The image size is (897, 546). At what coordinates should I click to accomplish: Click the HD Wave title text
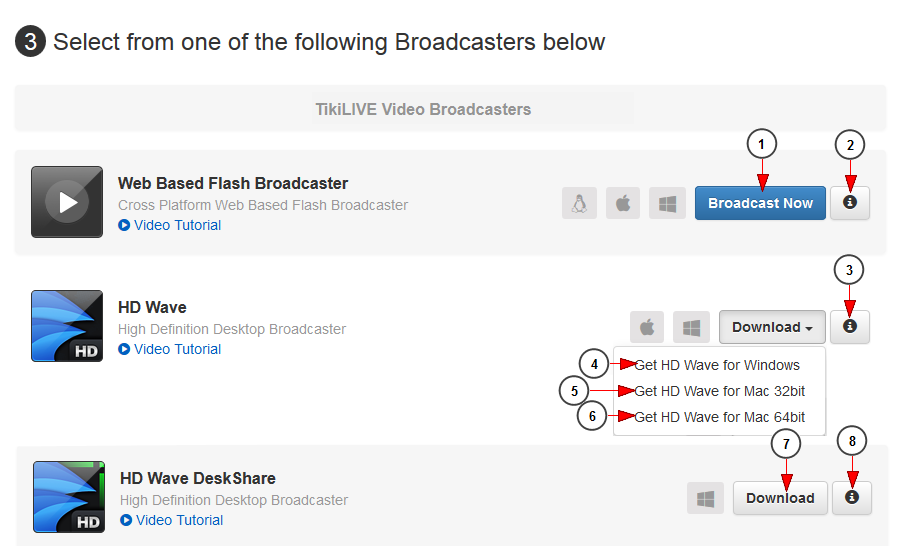click(152, 307)
